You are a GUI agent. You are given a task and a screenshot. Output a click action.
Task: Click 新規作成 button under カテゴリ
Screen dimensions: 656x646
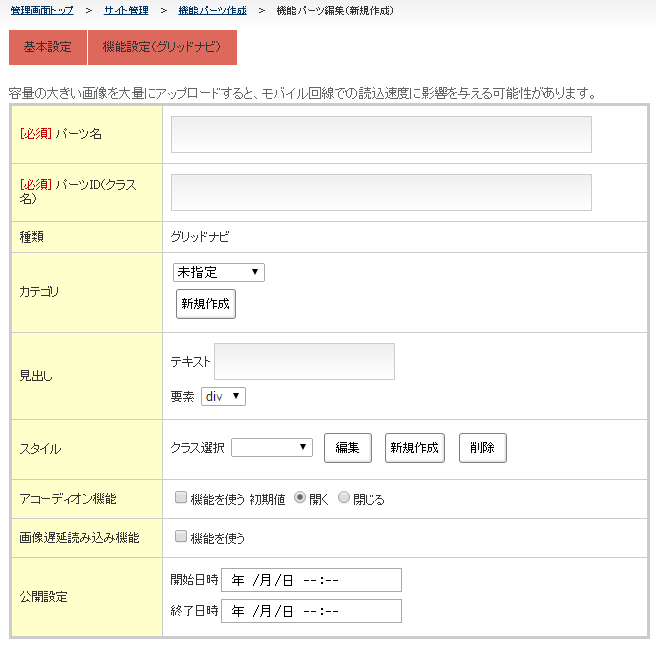click(206, 304)
